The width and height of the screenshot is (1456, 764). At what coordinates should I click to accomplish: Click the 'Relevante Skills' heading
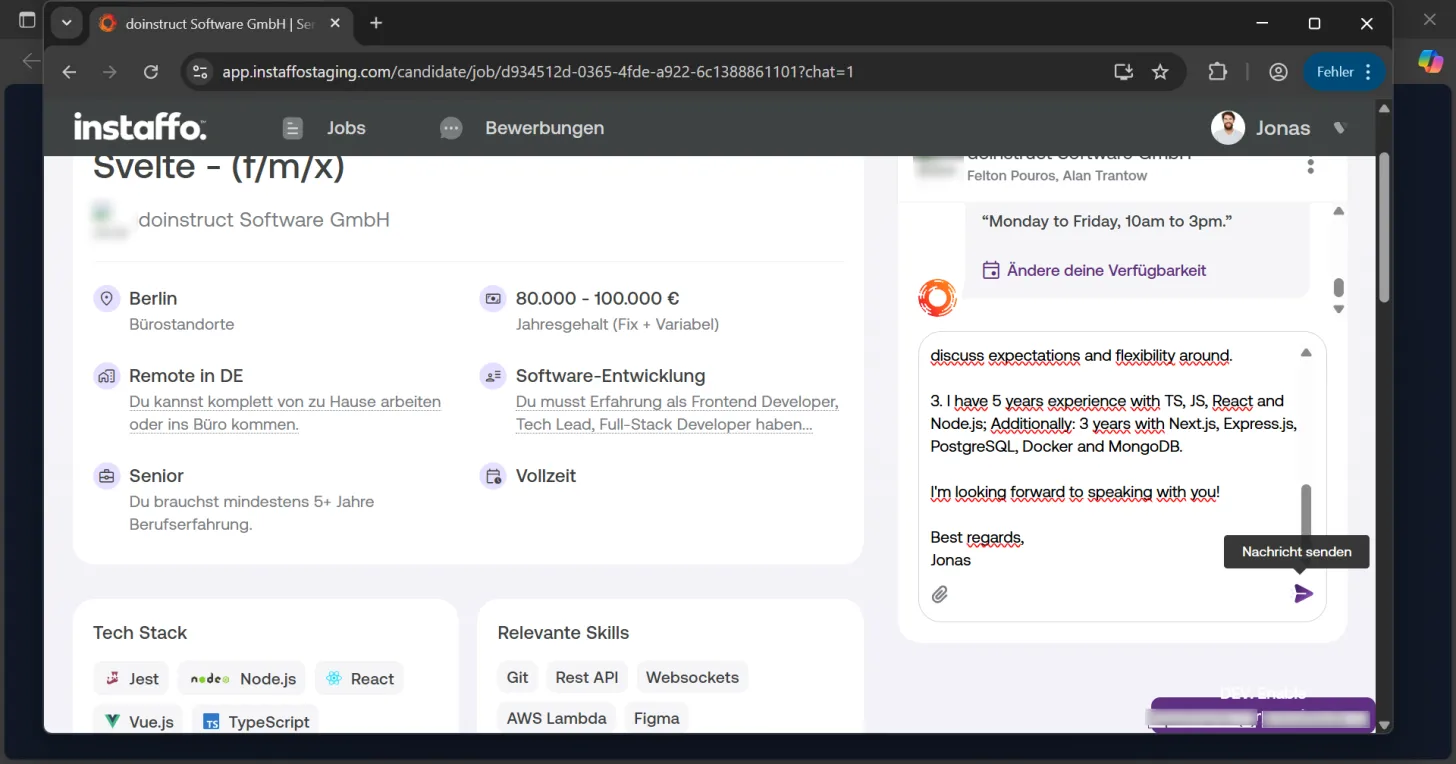tap(564, 633)
